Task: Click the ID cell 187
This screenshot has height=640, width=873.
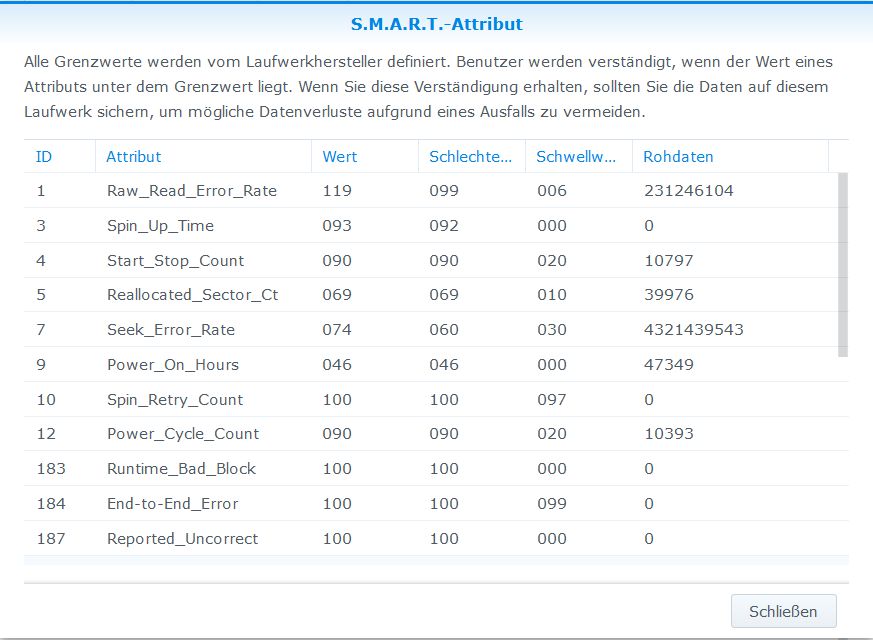Action: coord(51,539)
